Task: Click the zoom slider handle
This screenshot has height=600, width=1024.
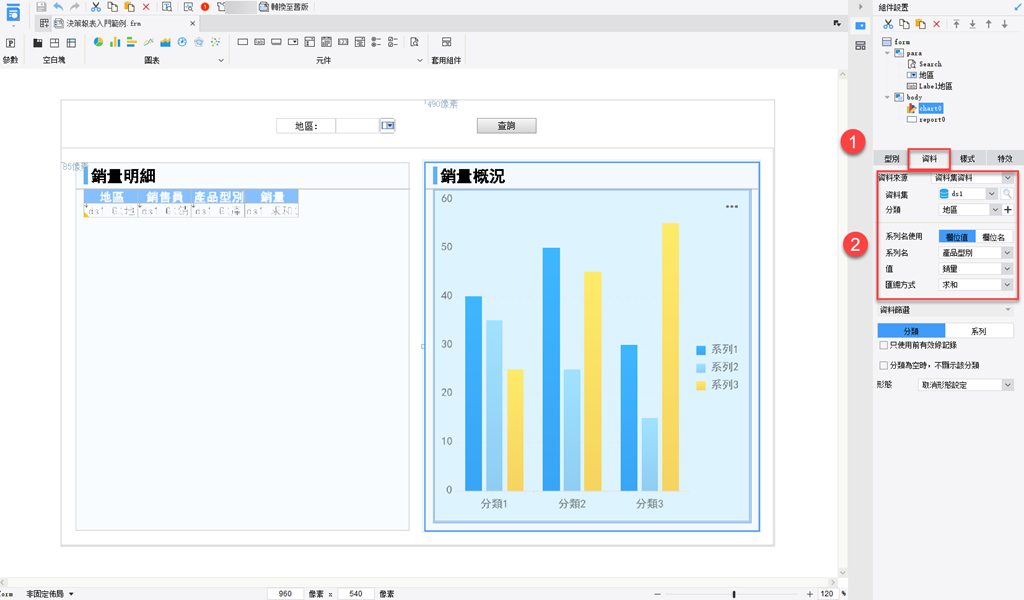Action: (x=734, y=593)
